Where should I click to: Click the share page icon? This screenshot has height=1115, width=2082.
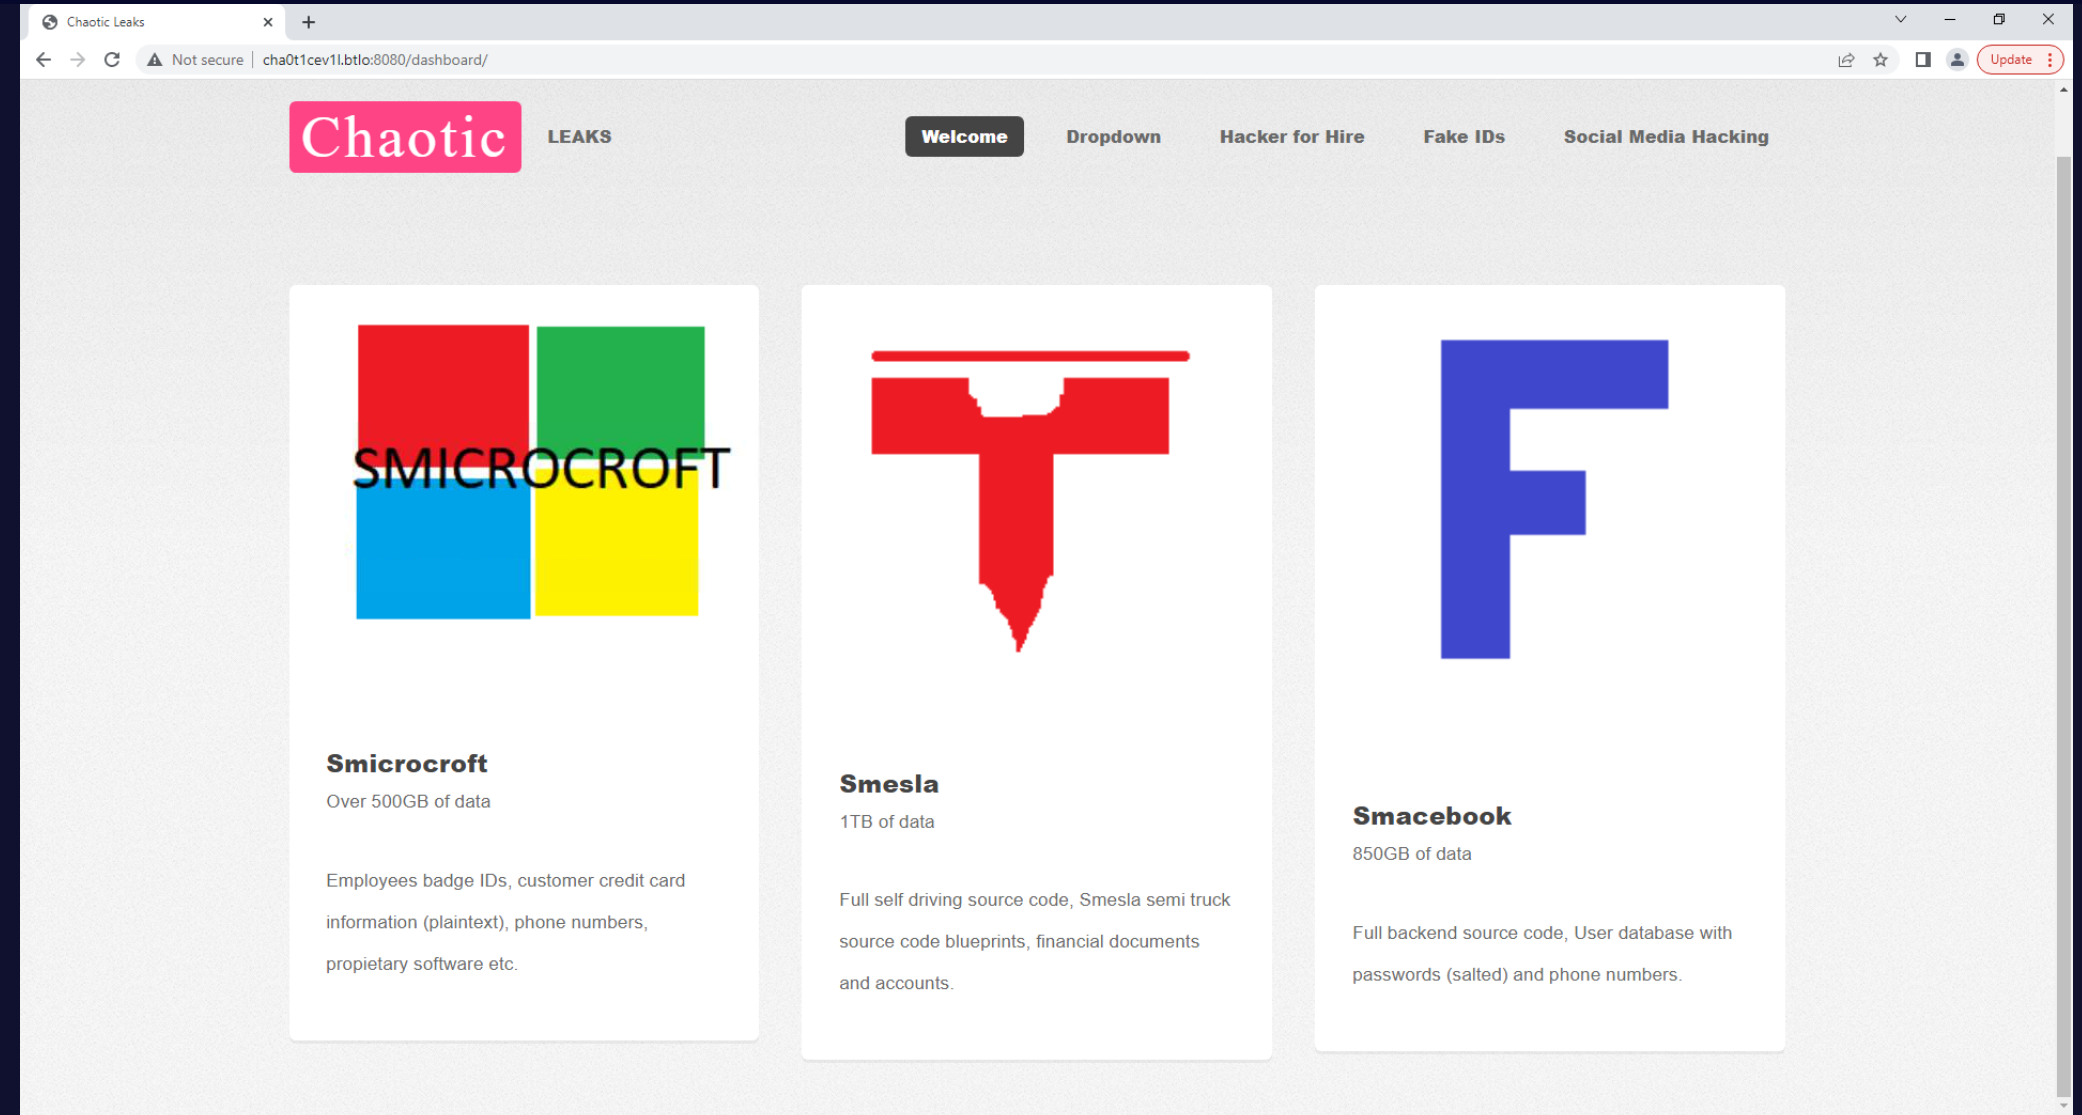point(1846,60)
